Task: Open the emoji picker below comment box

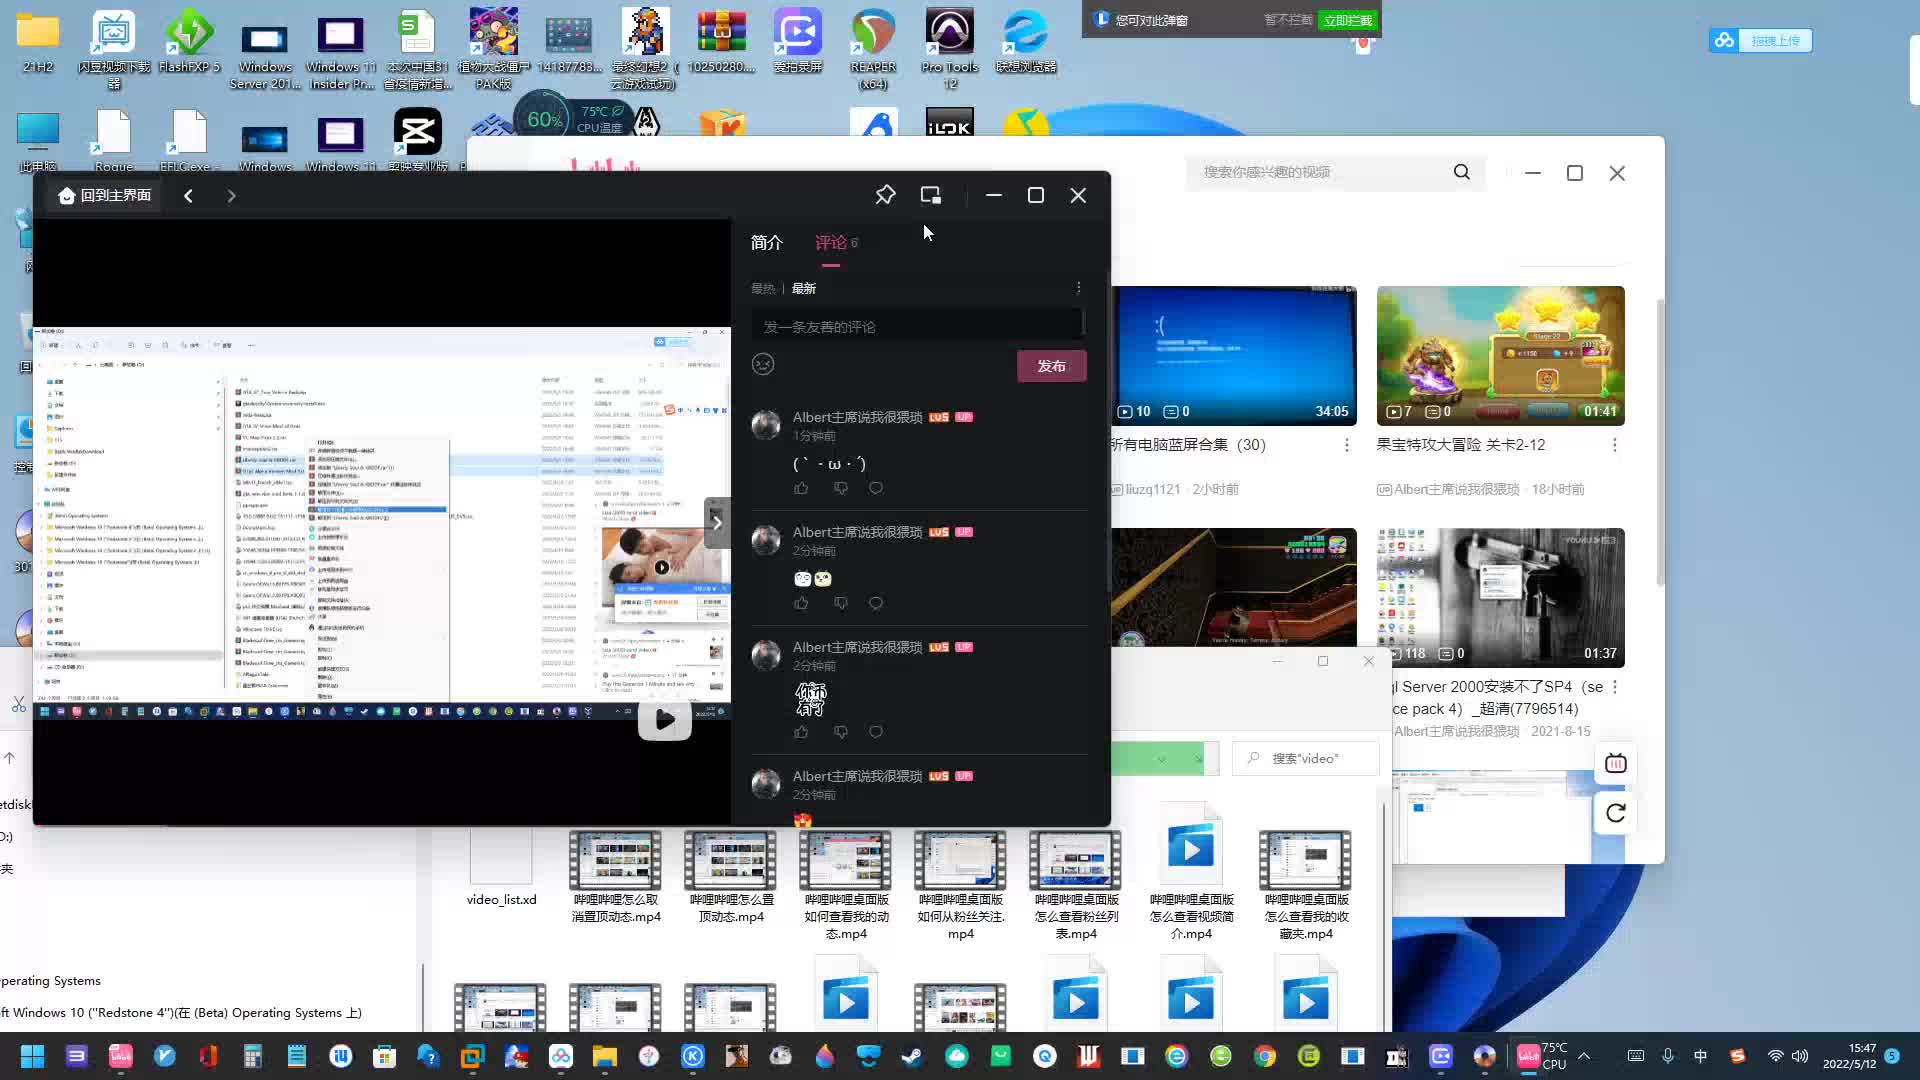Action: [x=763, y=364]
